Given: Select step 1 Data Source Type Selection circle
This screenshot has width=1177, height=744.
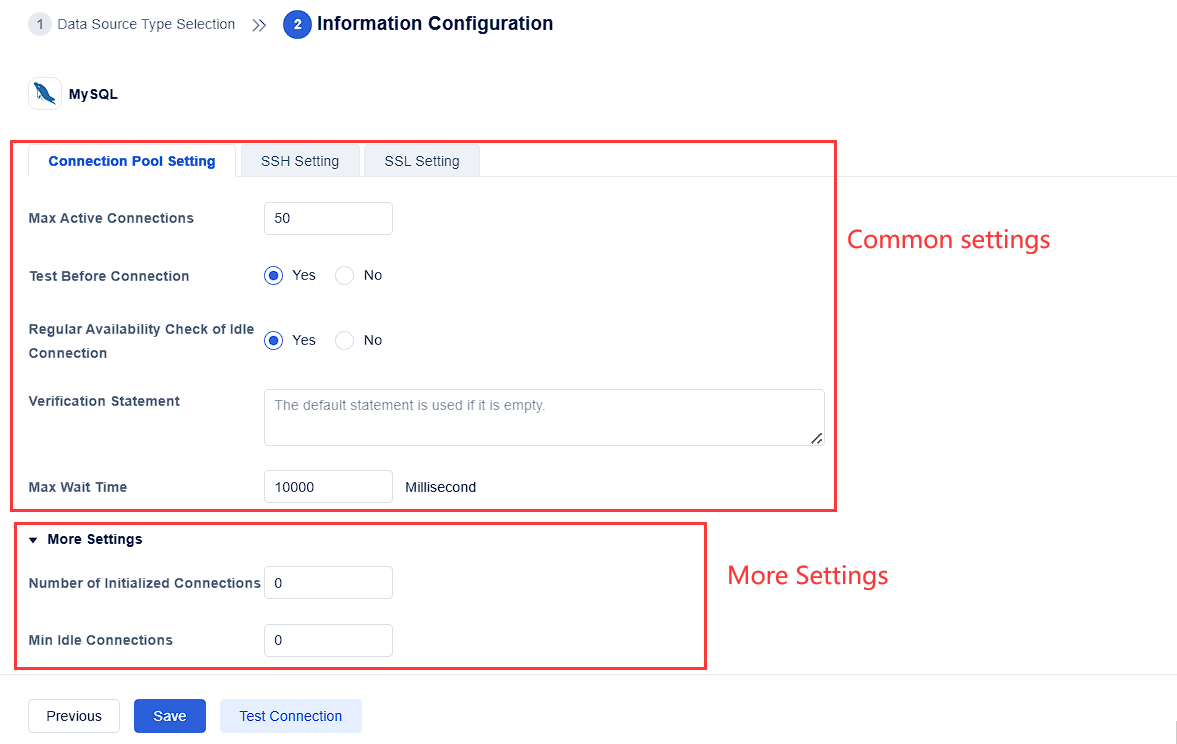Looking at the screenshot, I should [38, 23].
